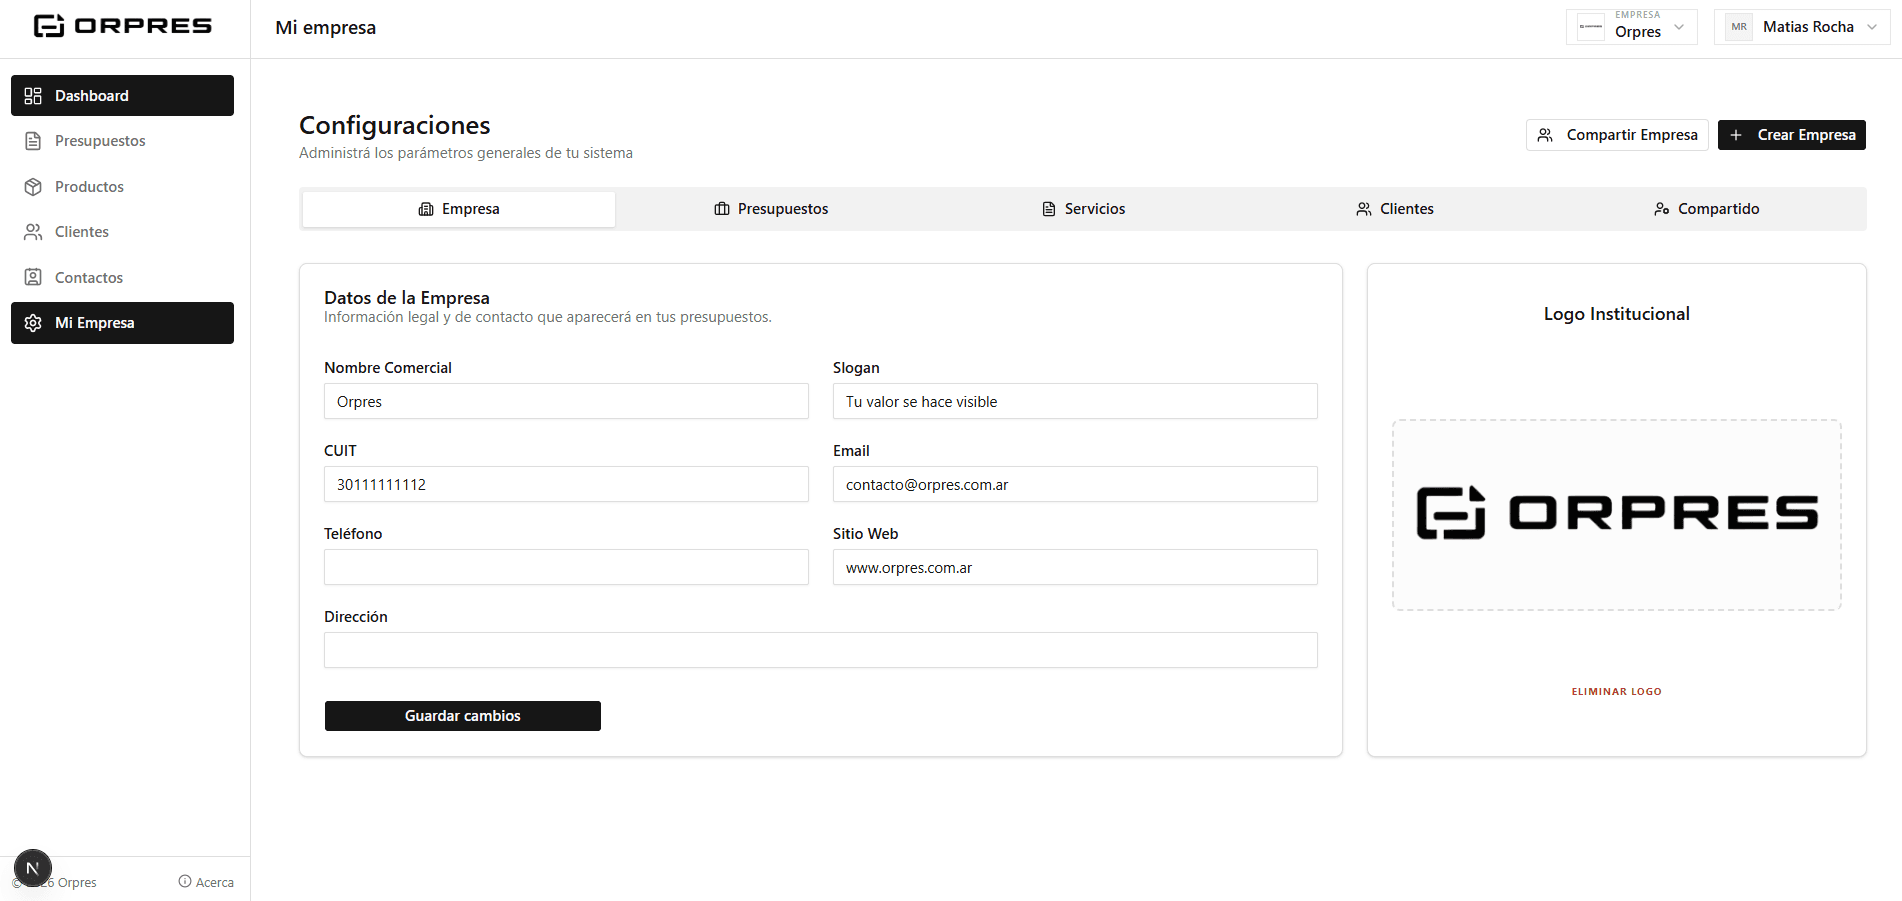Go to Dashboard in the sidebar
The height and width of the screenshot is (901, 1902).
coord(122,96)
